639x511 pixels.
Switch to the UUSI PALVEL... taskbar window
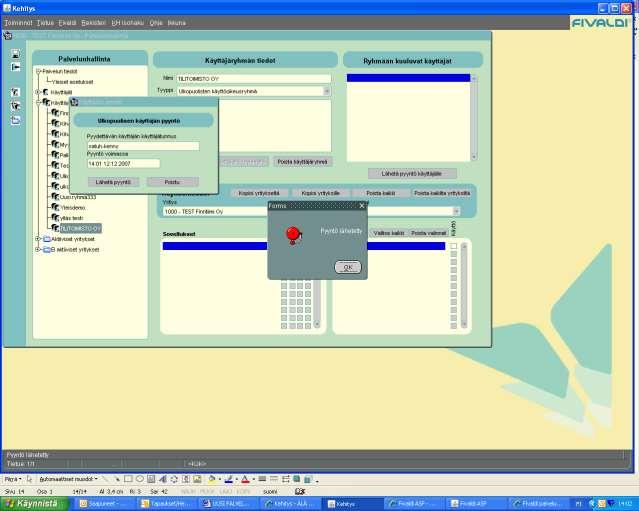tap(229, 504)
